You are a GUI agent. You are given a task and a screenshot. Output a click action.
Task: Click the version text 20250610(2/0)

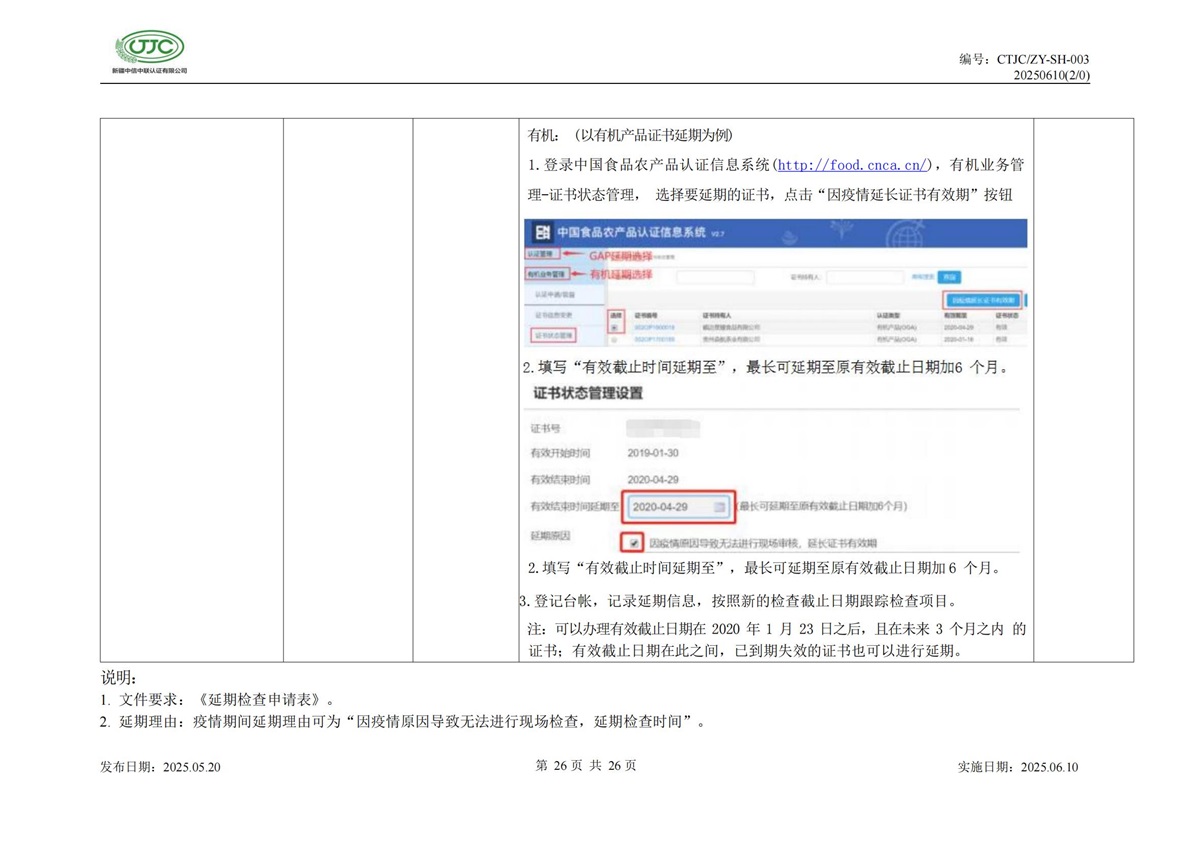tap(1051, 75)
